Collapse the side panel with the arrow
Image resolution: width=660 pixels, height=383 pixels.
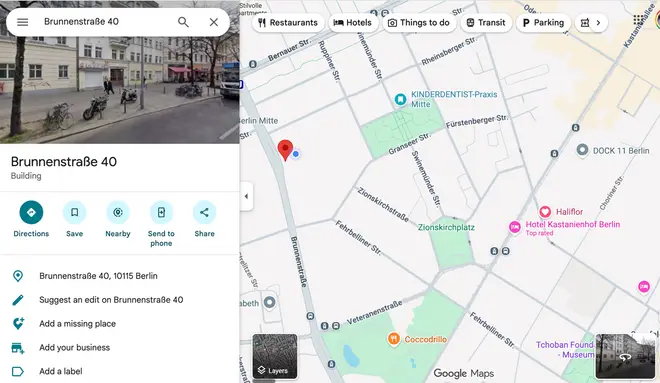point(246,196)
